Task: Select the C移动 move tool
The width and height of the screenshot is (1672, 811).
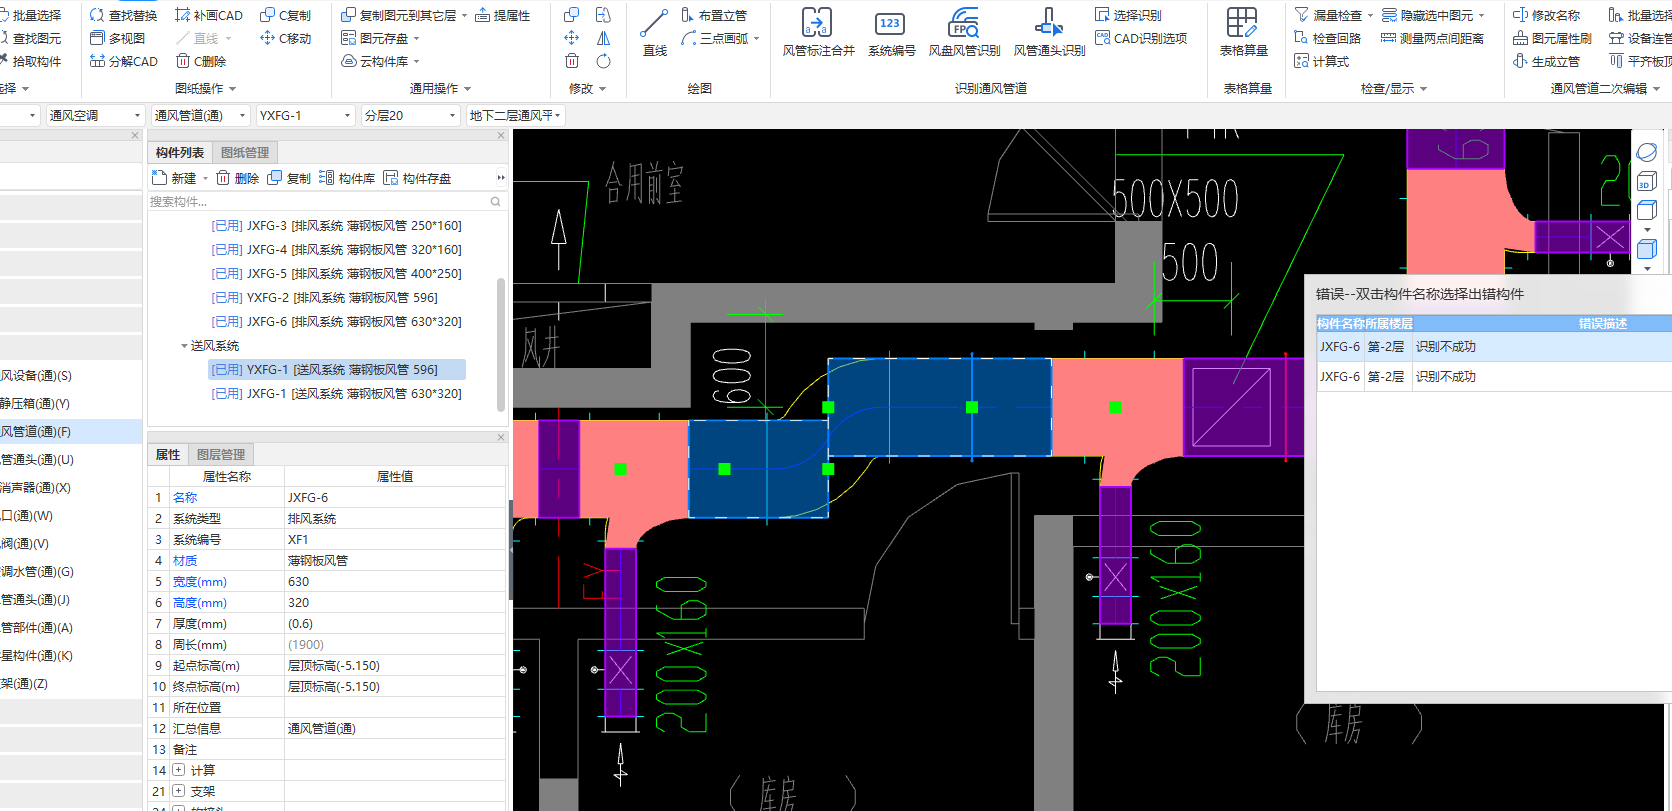Action: click(285, 38)
